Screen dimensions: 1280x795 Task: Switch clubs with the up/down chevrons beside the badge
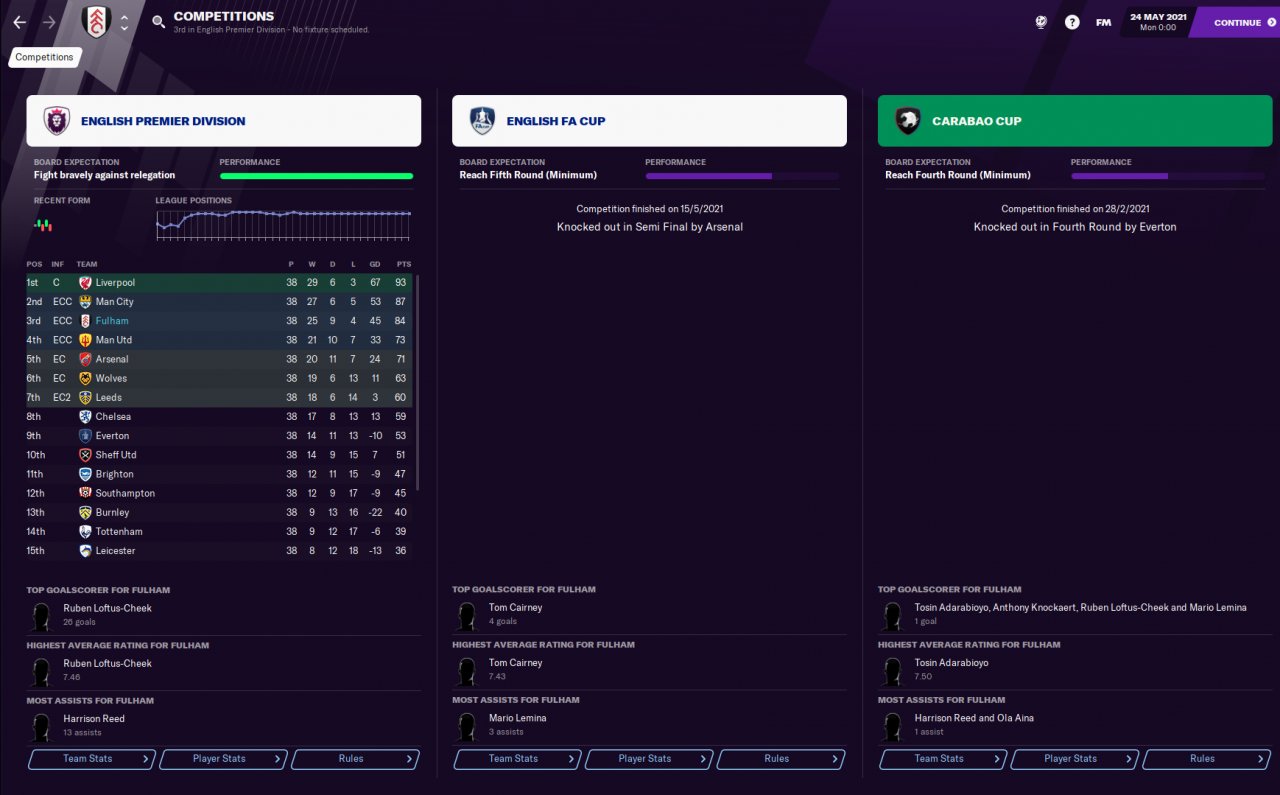click(124, 22)
